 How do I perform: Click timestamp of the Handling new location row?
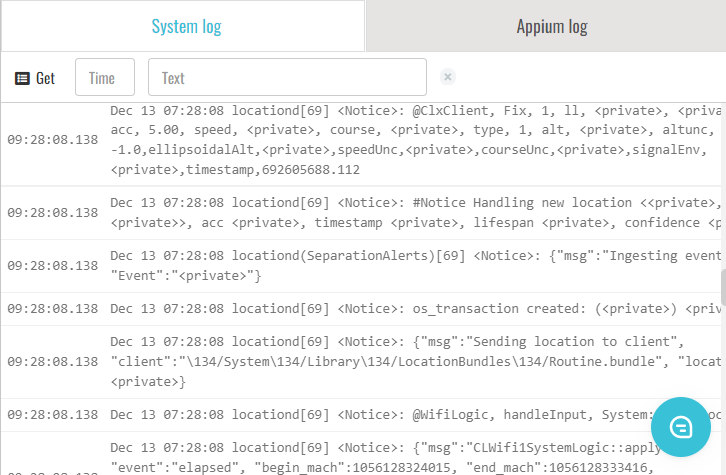[x=52, y=213]
